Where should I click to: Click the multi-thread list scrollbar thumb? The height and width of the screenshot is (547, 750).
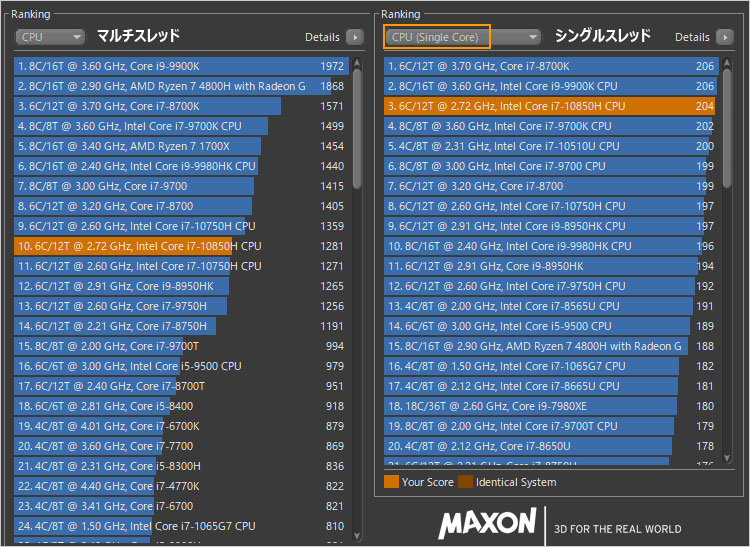[x=357, y=129]
